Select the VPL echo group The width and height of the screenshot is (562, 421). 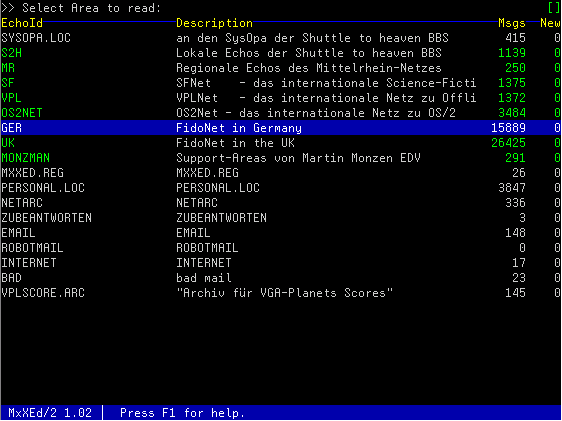pos(11,98)
